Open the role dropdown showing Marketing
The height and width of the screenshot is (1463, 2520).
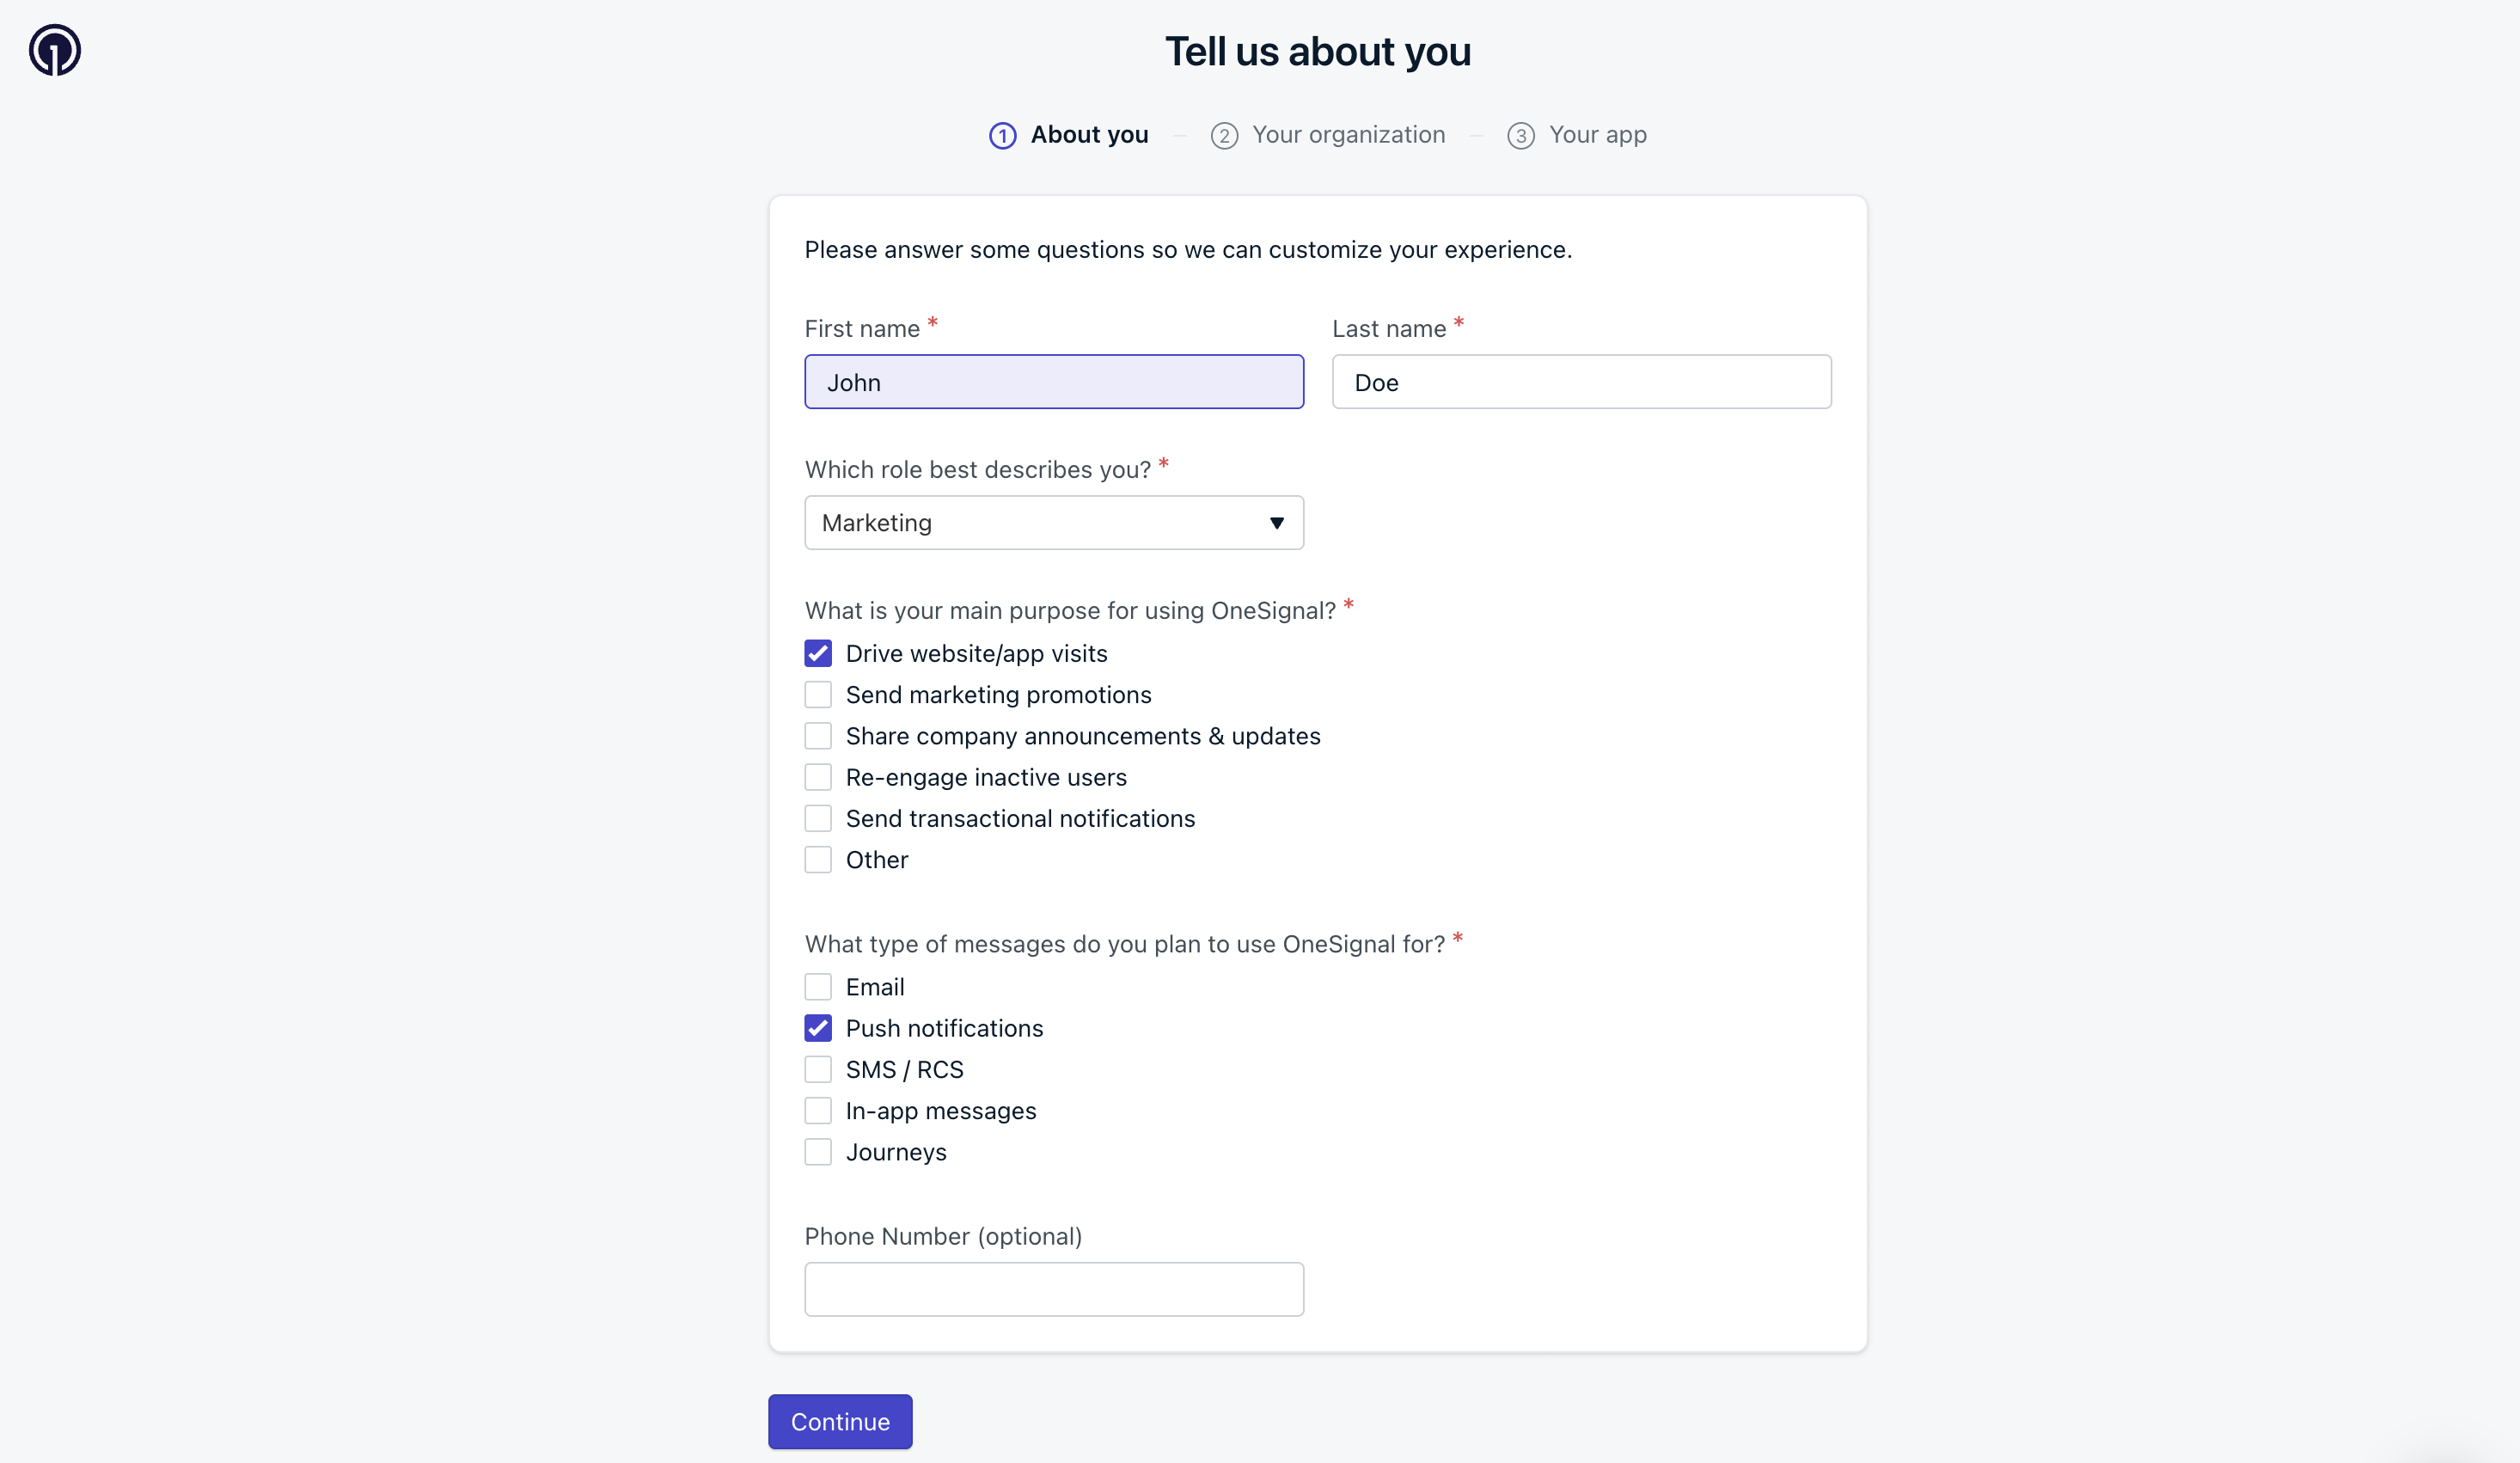(x=1053, y=523)
